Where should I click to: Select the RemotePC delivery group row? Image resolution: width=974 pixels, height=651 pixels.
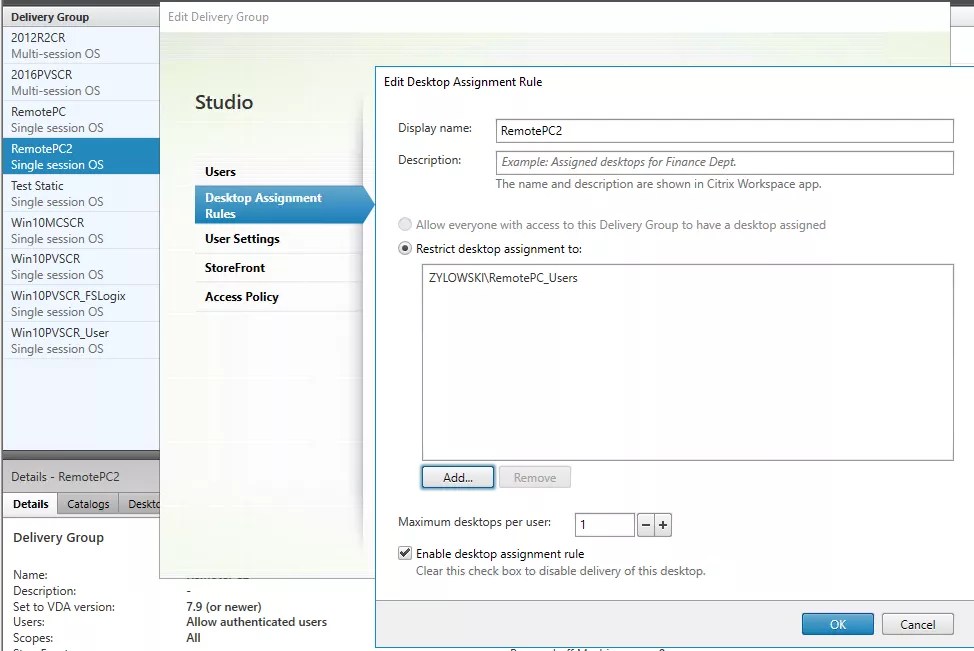click(x=81, y=119)
